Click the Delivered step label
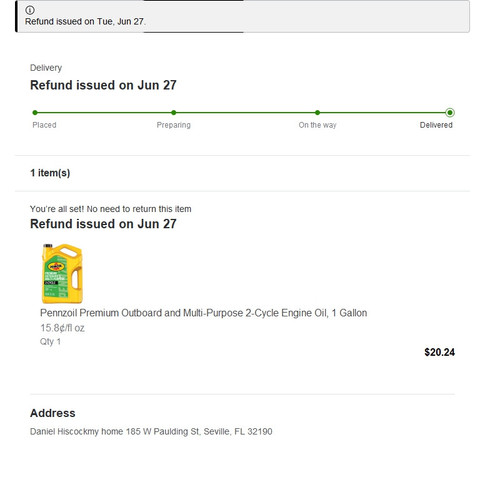The image size is (500, 479). (436, 125)
